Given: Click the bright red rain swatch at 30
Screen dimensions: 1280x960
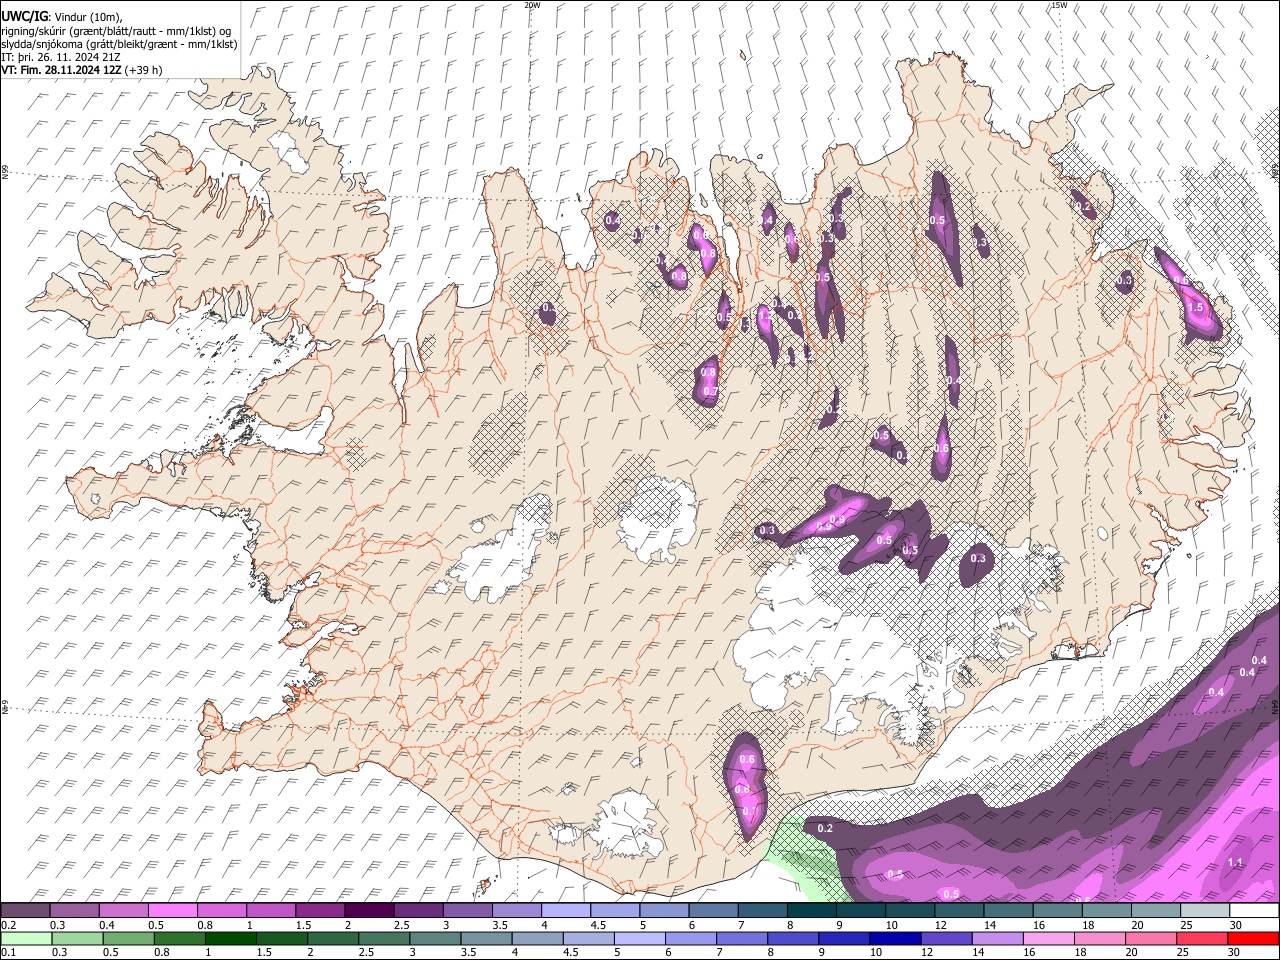Looking at the screenshot, I should (x=1254, y=938).
